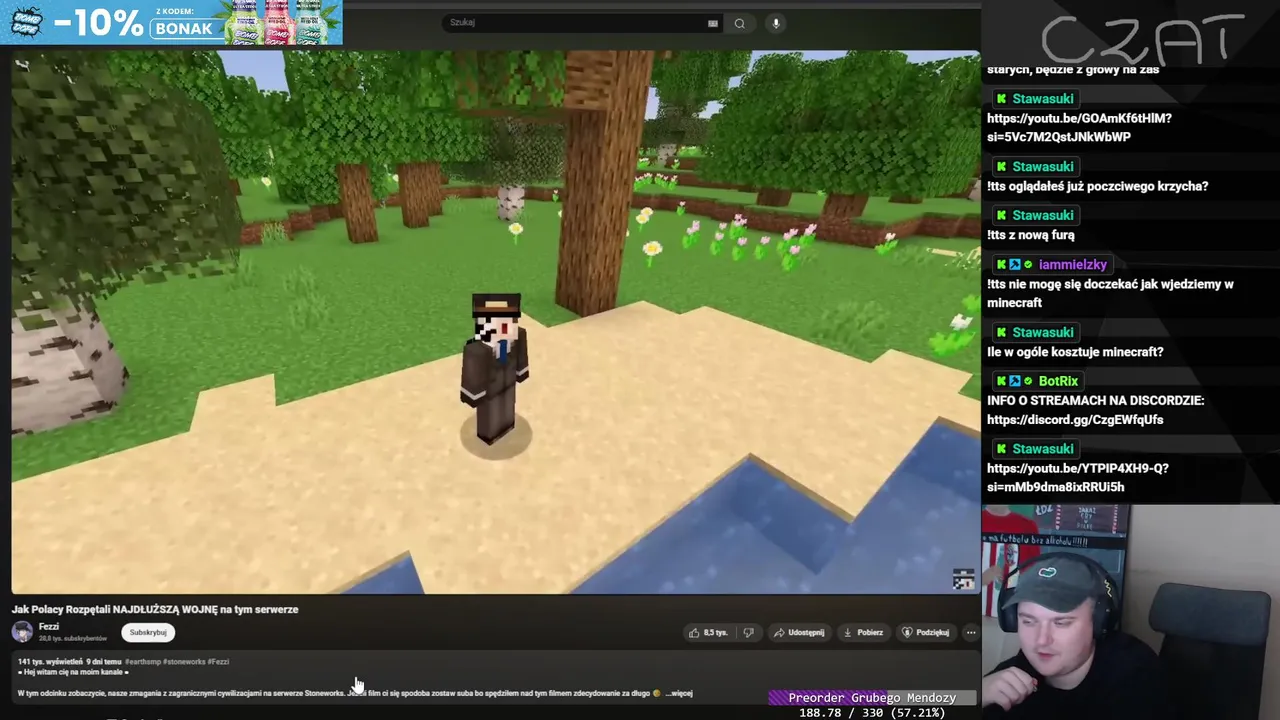Open the youtu.be/YTPIP4XH9-Q link in chat
Viewport: 1280px width, 720px height.
(1078, 477)
